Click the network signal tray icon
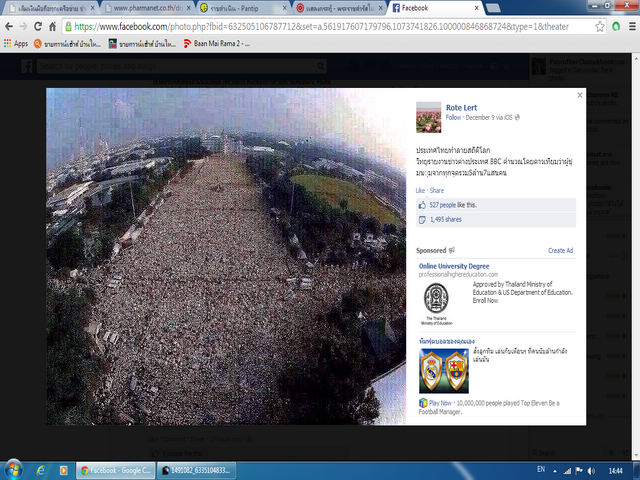The image size is (640, 480). click(567, 471)
